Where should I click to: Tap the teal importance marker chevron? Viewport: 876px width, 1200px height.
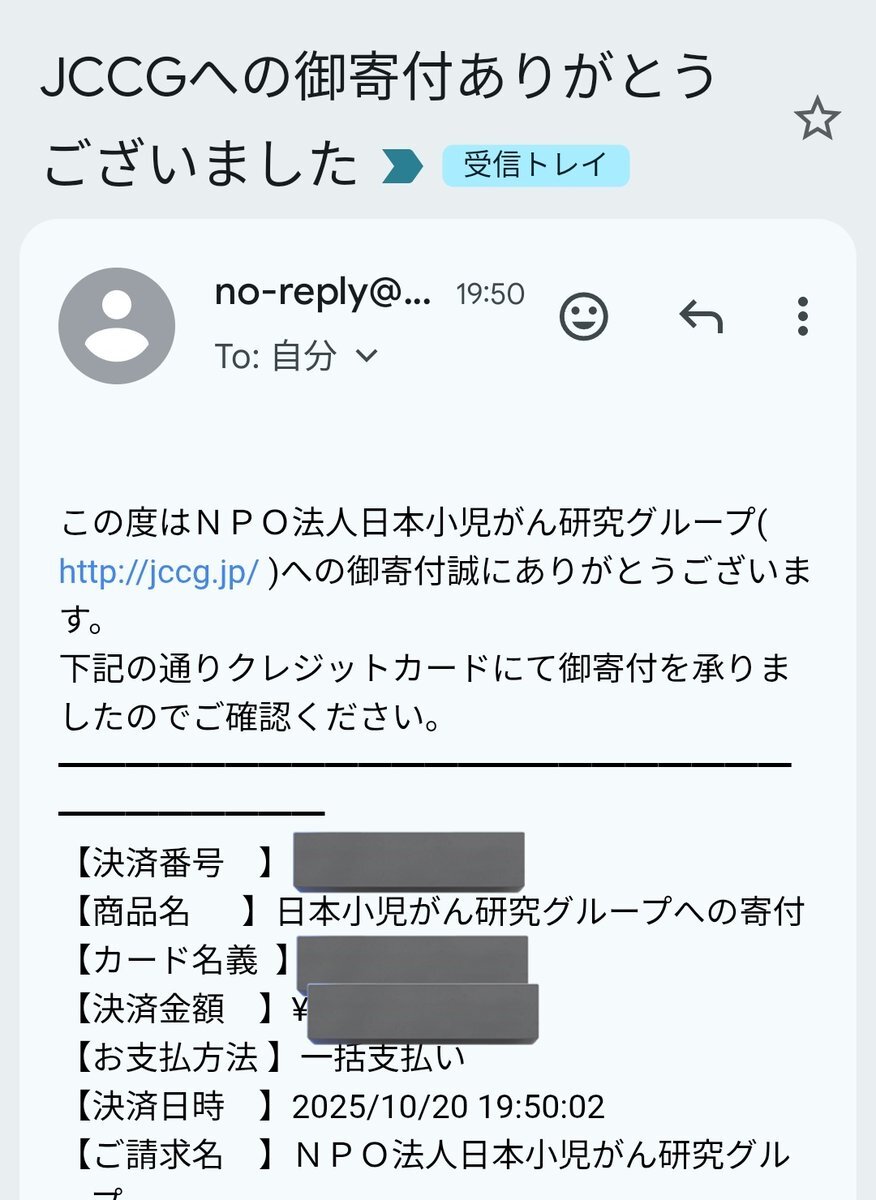pos(402,166)
